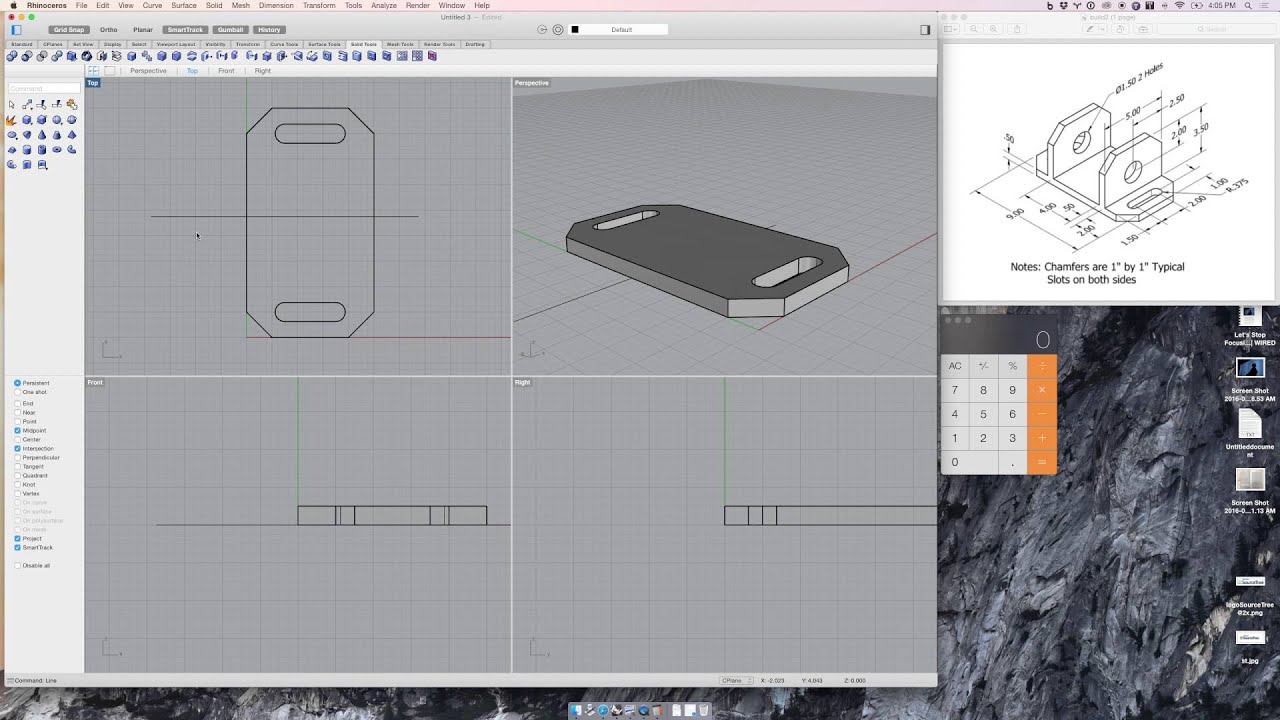Switch to the Solid Tools toolbar tab
Screen dimensions: 1280x720
tap(363, 44)
